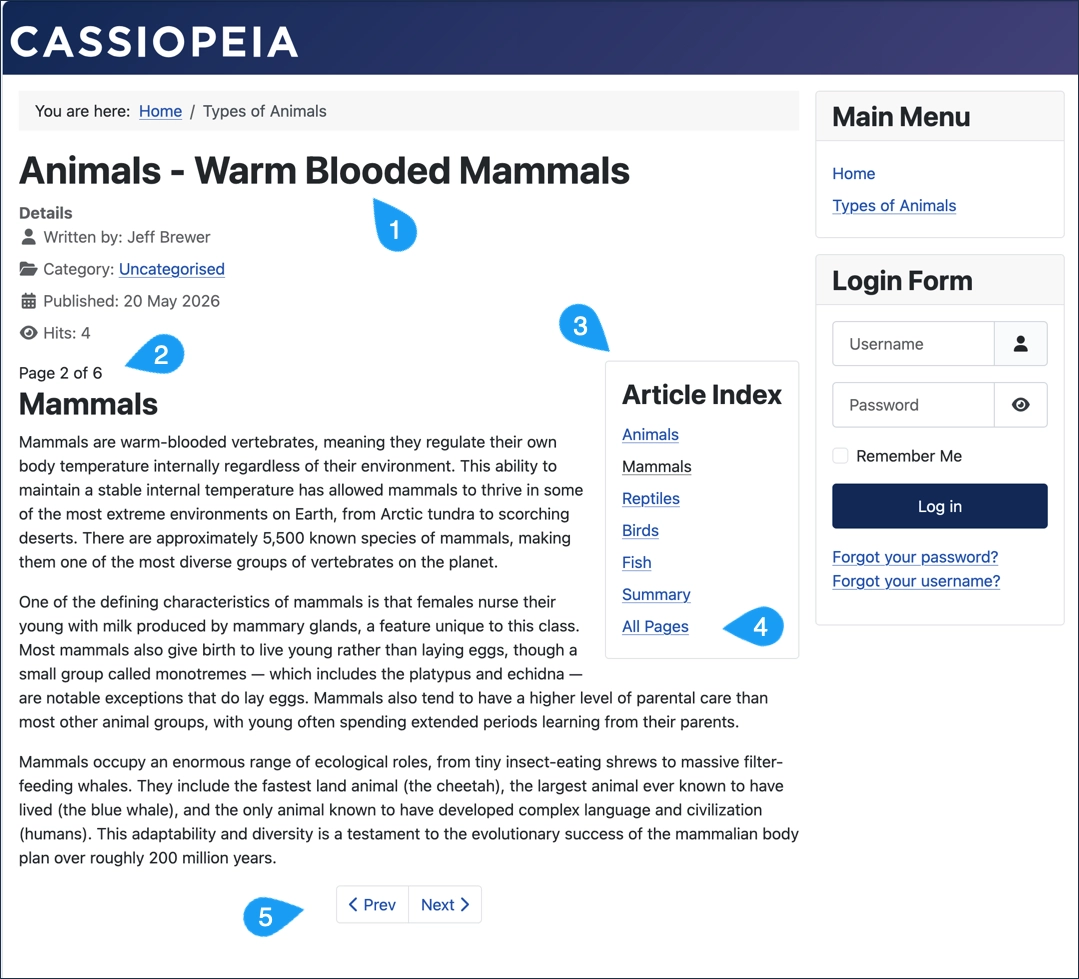Click the Username input field
1079x979 pixels.
point(913,343)
